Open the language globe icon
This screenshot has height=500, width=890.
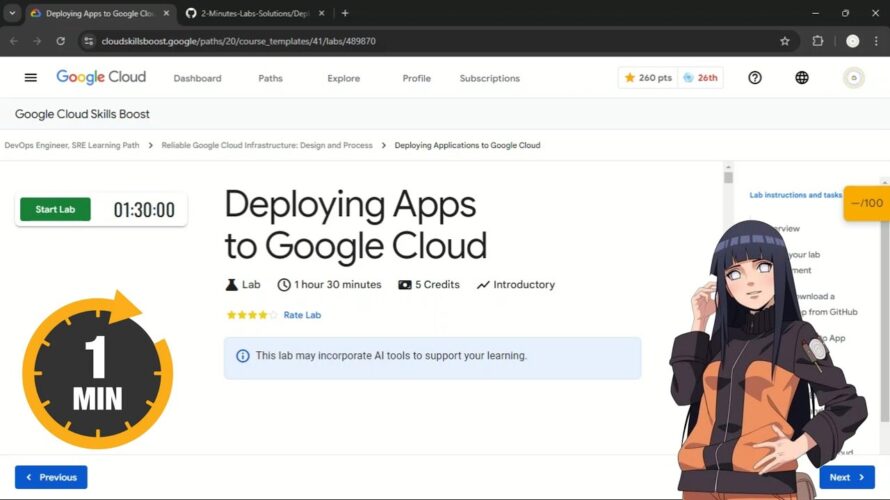click(801, 78)
